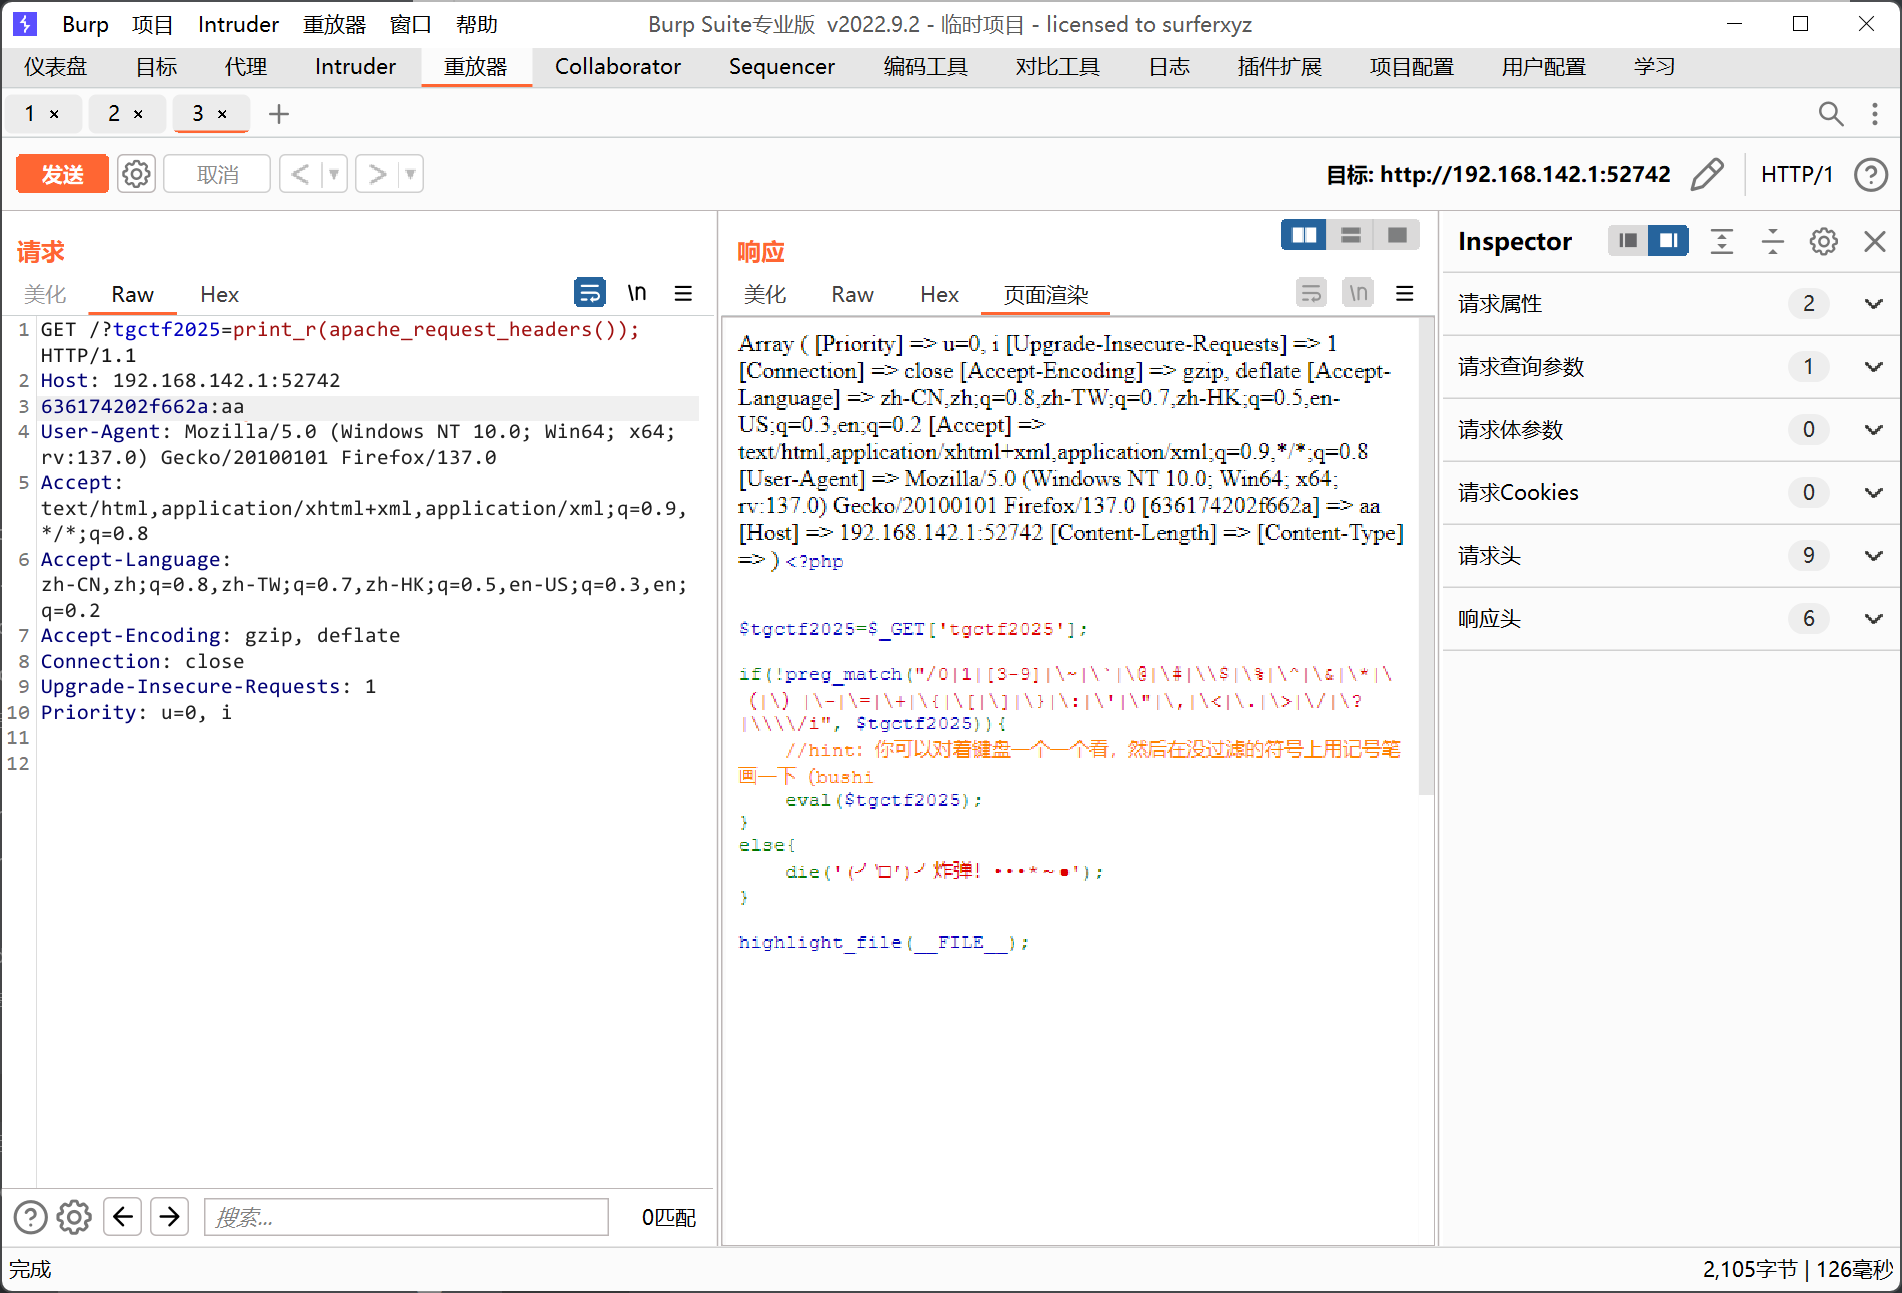1902x1293 pixels.
Task: Open the Repeater help question mark icon
Action: tap(1870, 174)
